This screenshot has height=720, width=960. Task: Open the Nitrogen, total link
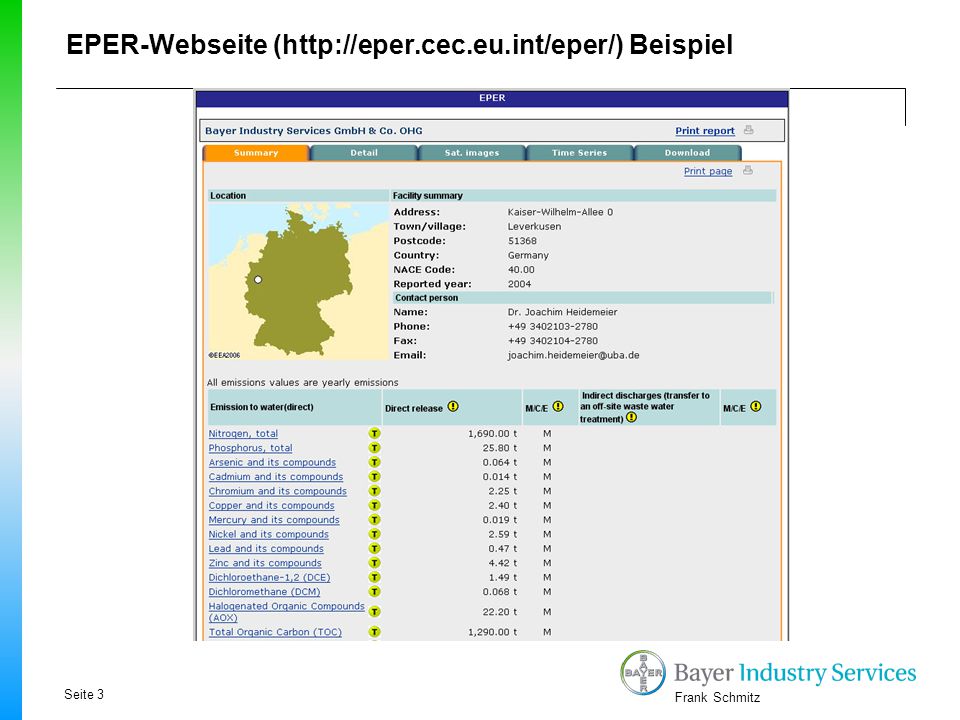(x=243, y=433)
